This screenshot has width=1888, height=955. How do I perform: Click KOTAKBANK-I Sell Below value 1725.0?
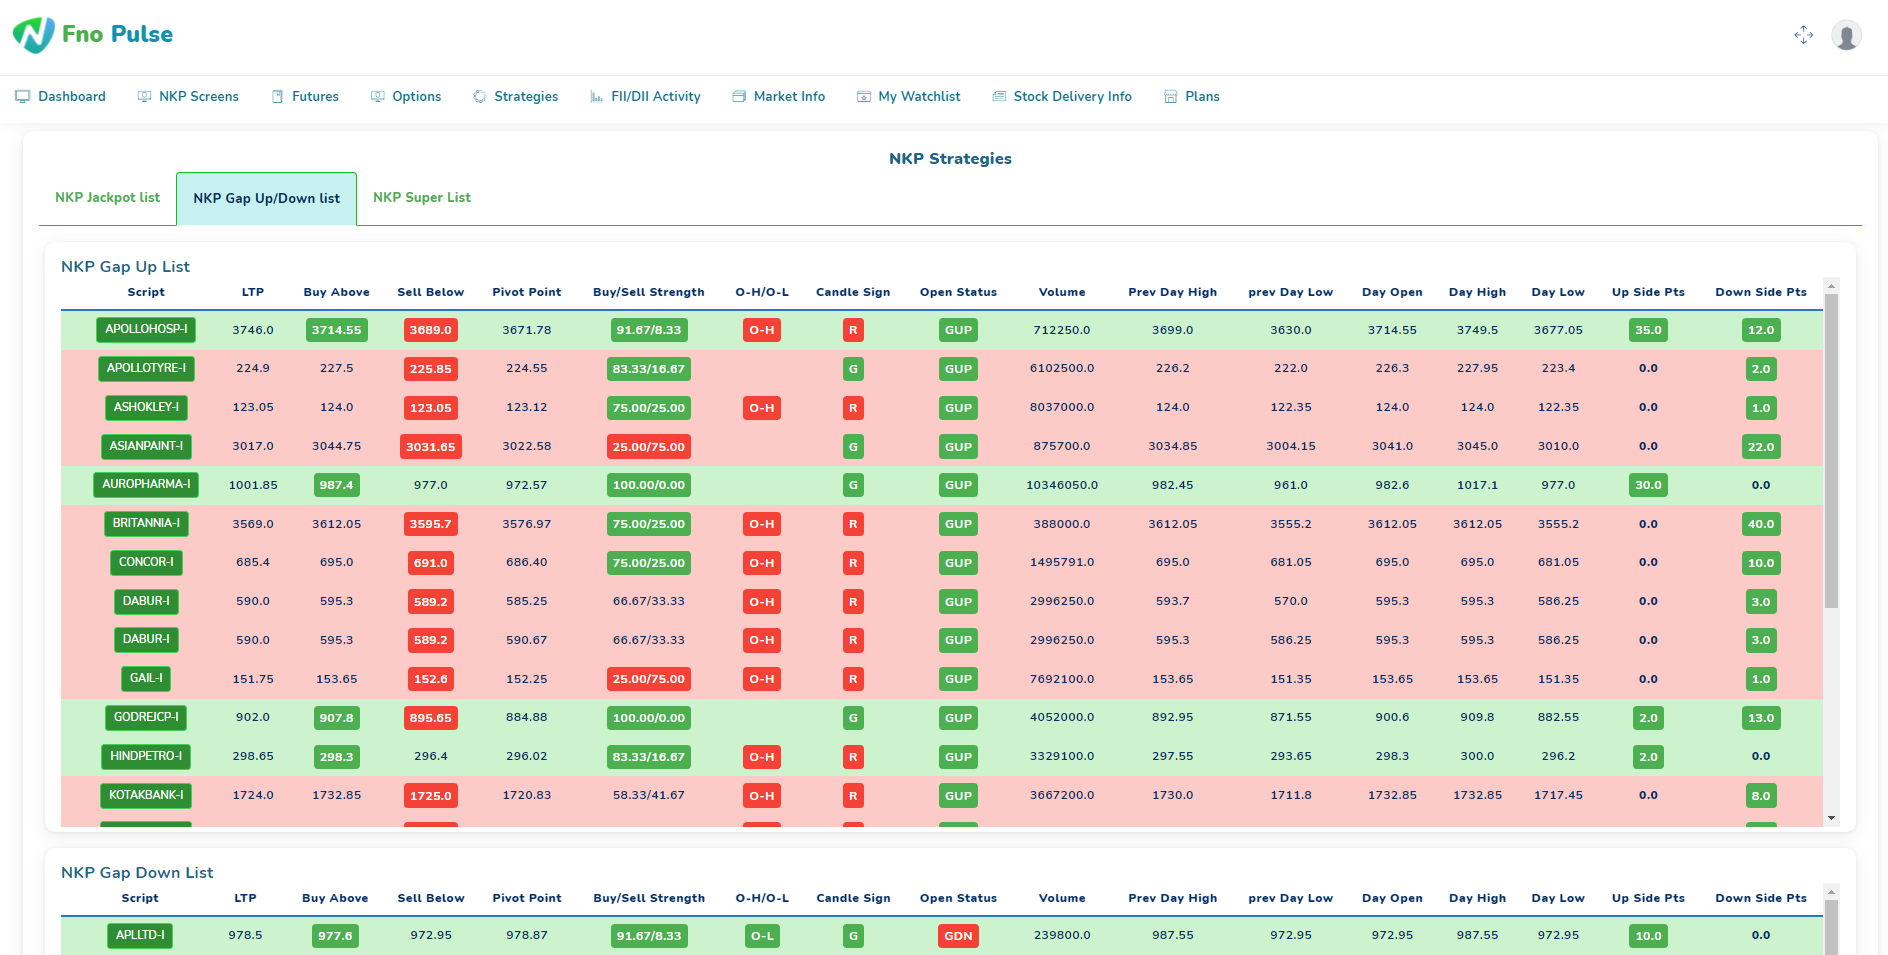point(431,796)
